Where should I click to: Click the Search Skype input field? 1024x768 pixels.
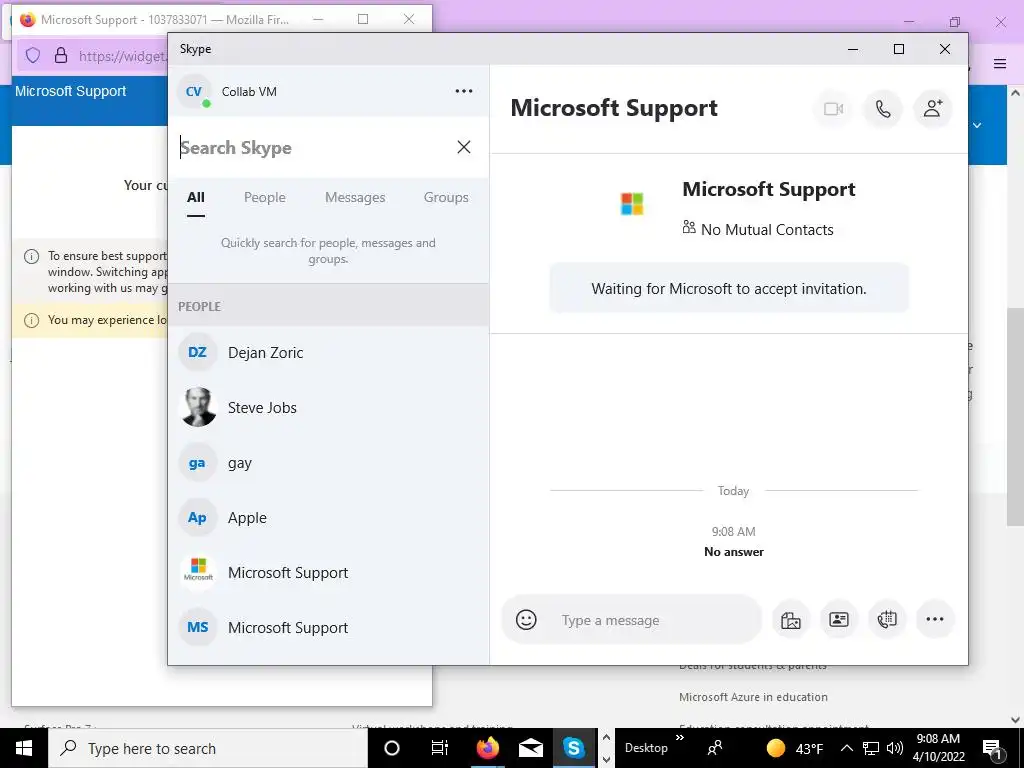313,148
